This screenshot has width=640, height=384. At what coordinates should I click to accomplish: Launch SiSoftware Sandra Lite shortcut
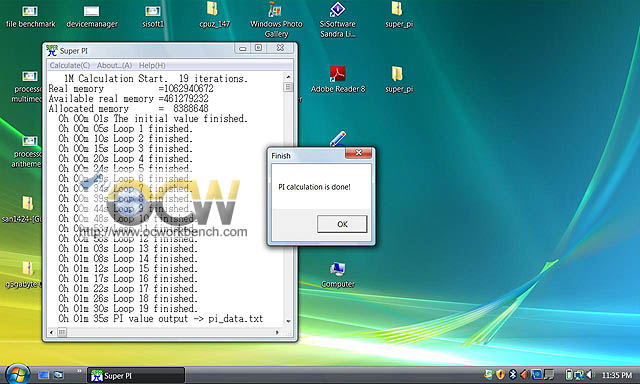(x=338, y=20)
